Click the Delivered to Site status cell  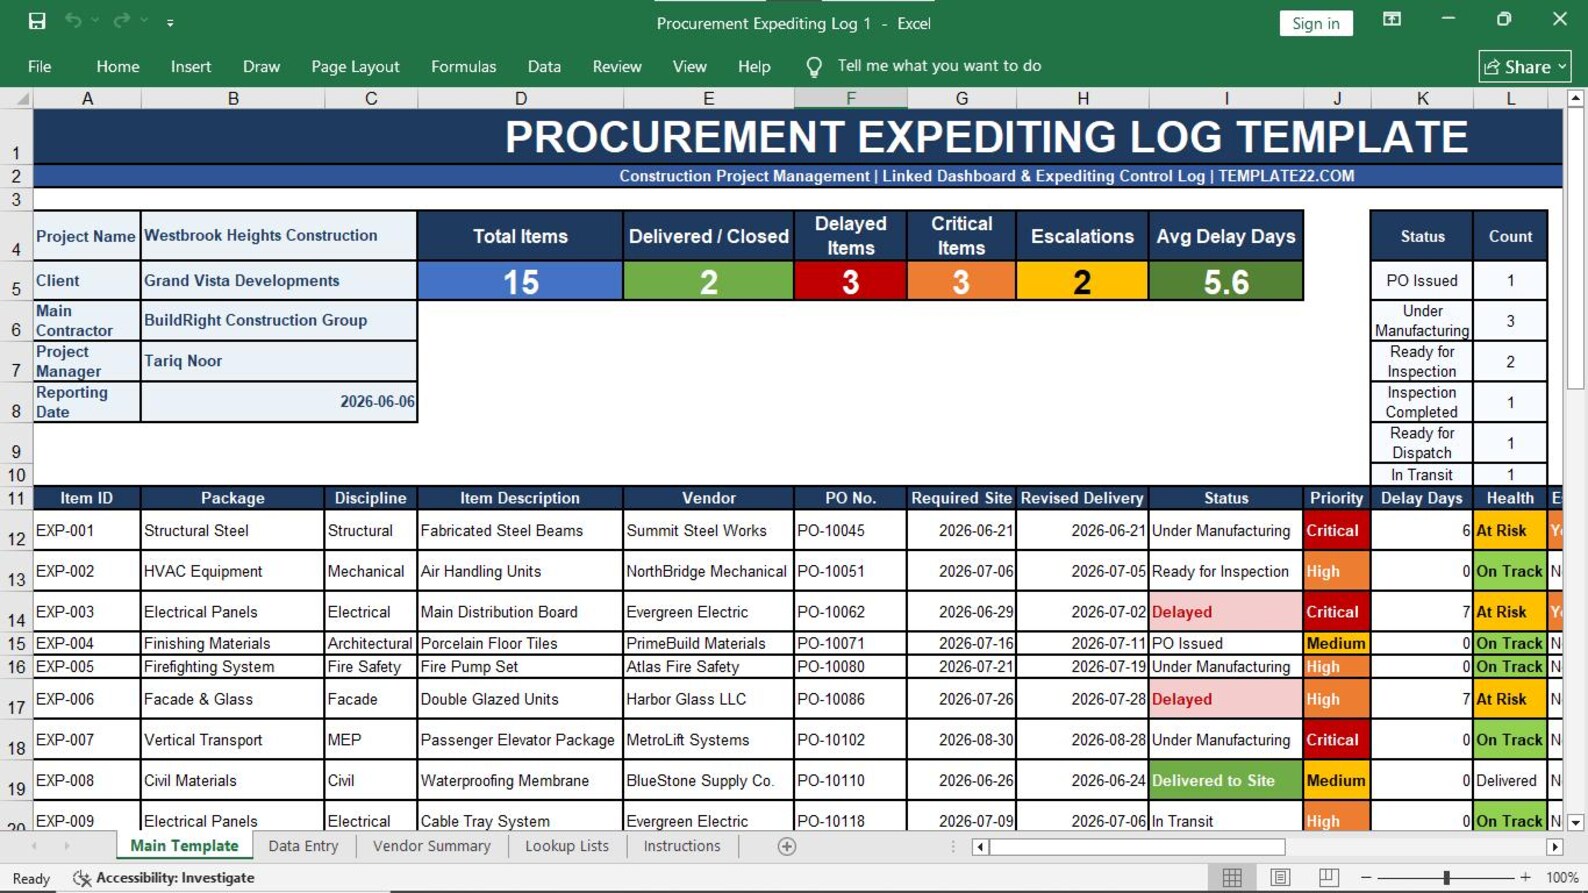[1226, 780]
